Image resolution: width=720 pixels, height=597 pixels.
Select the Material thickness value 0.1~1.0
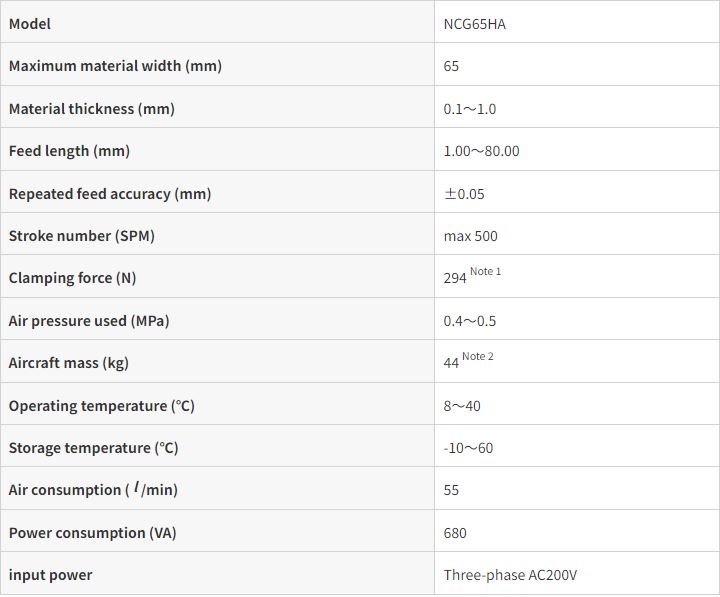point(470,109)
